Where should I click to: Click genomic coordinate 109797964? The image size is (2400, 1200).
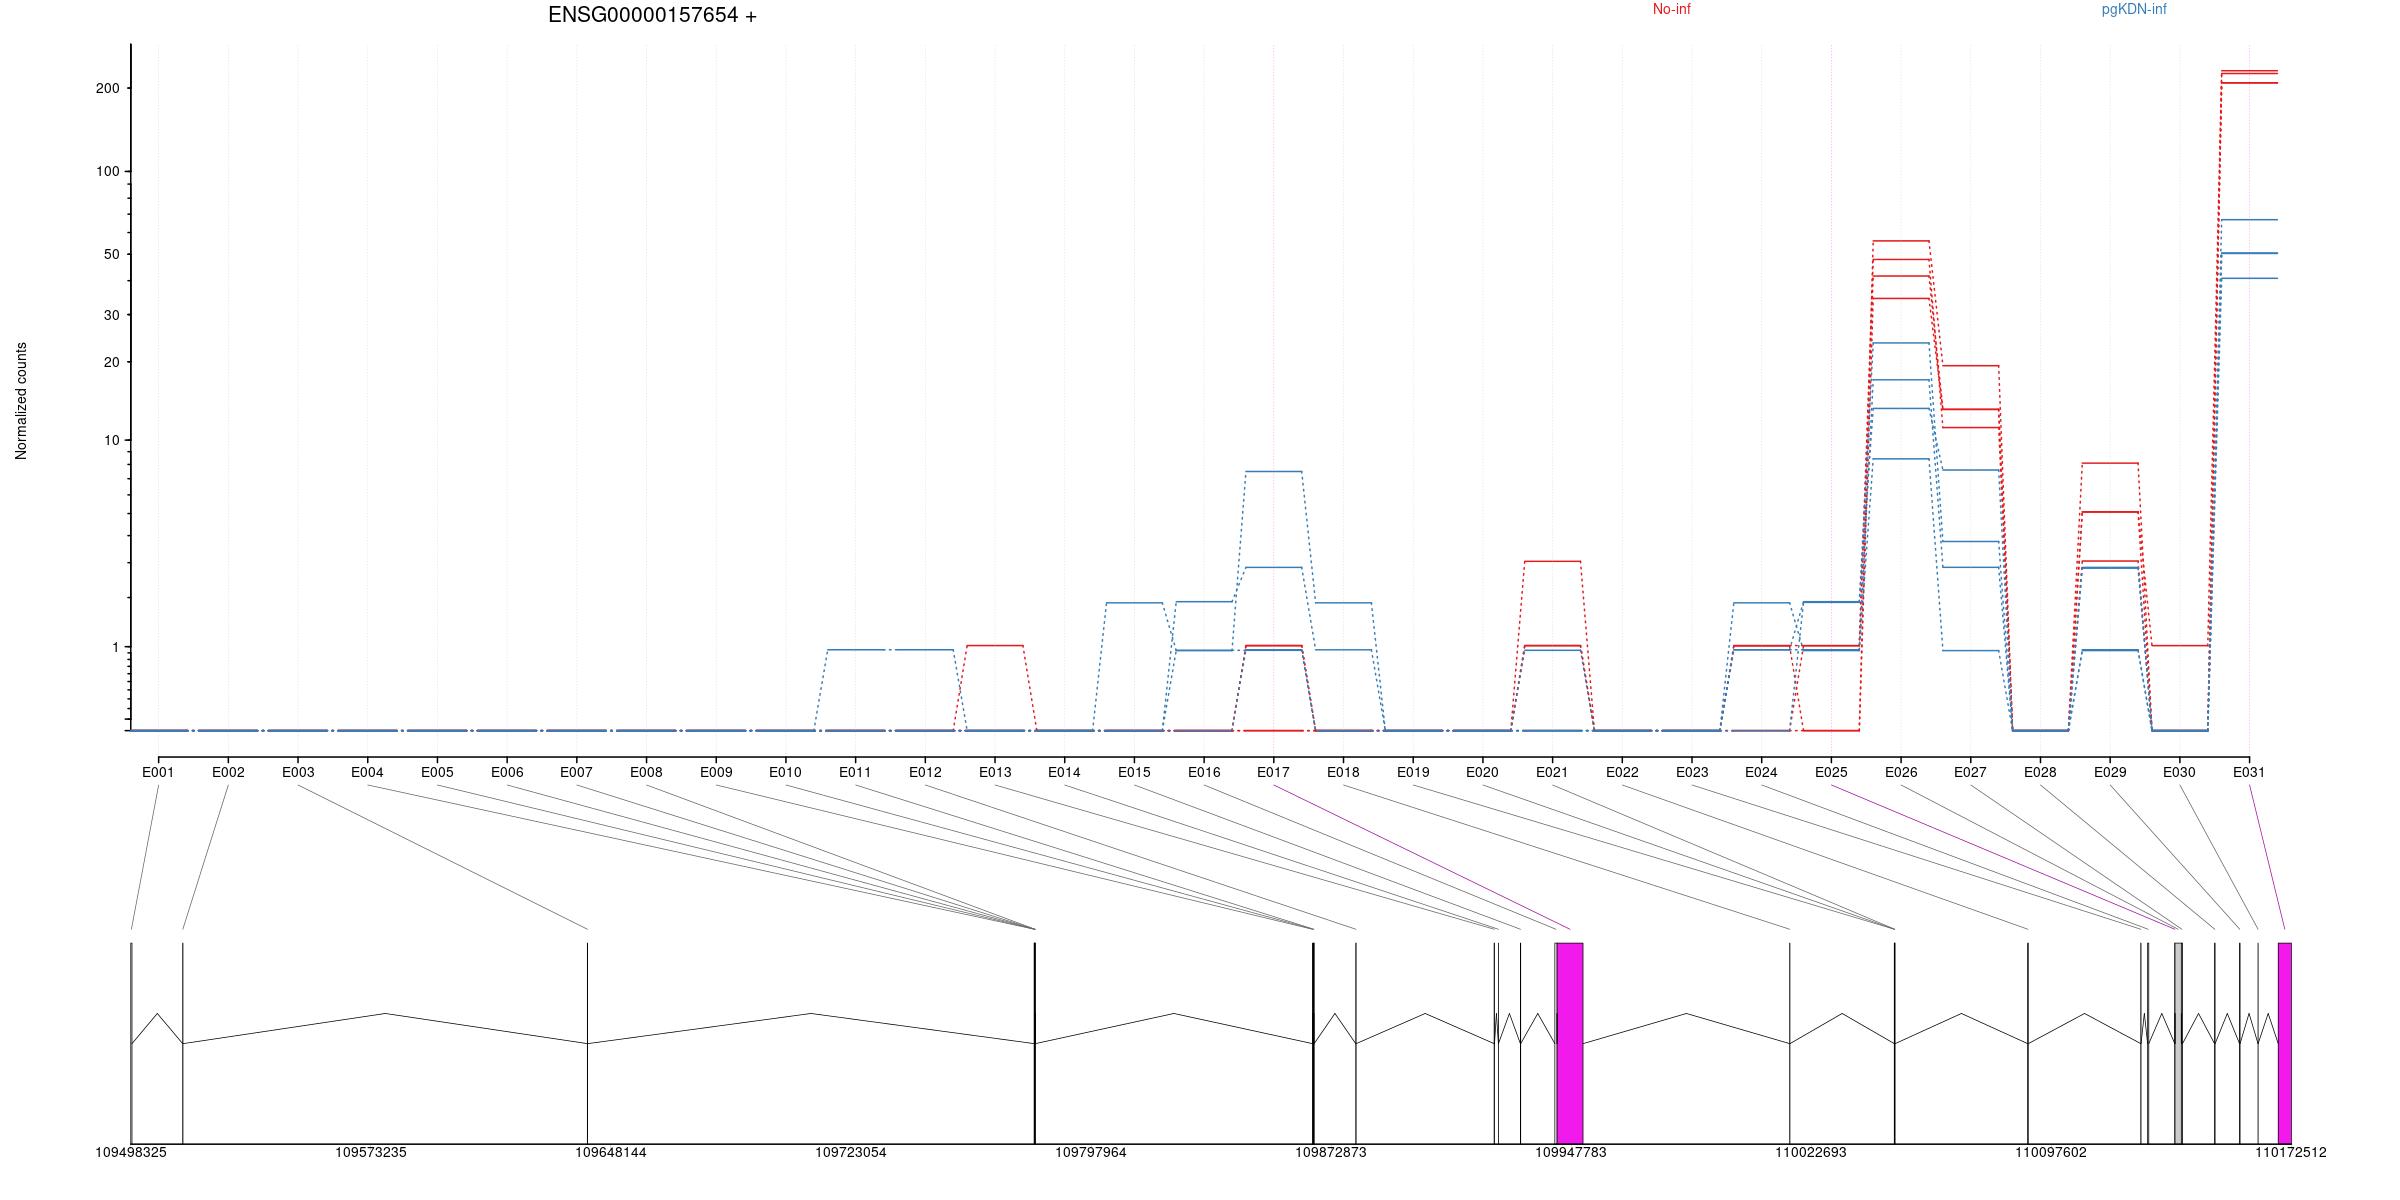coord(1091,1152)
